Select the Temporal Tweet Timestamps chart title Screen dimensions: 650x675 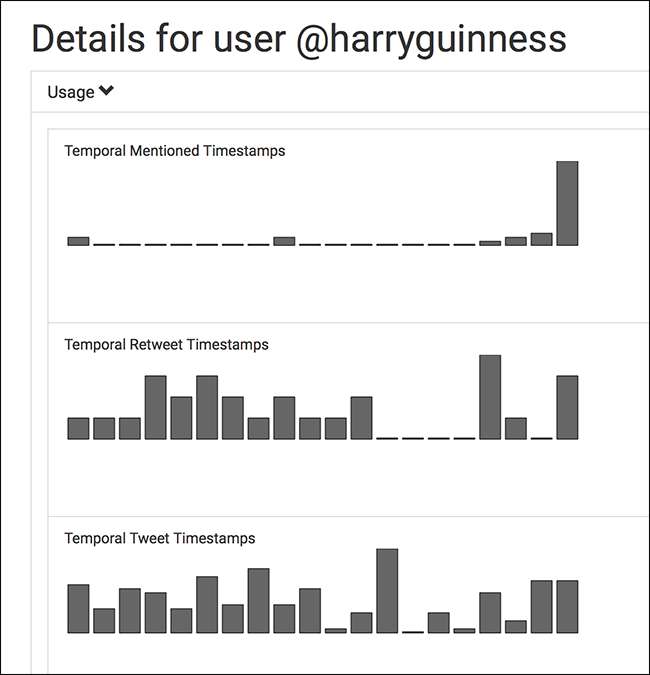(x=160, y=538)
